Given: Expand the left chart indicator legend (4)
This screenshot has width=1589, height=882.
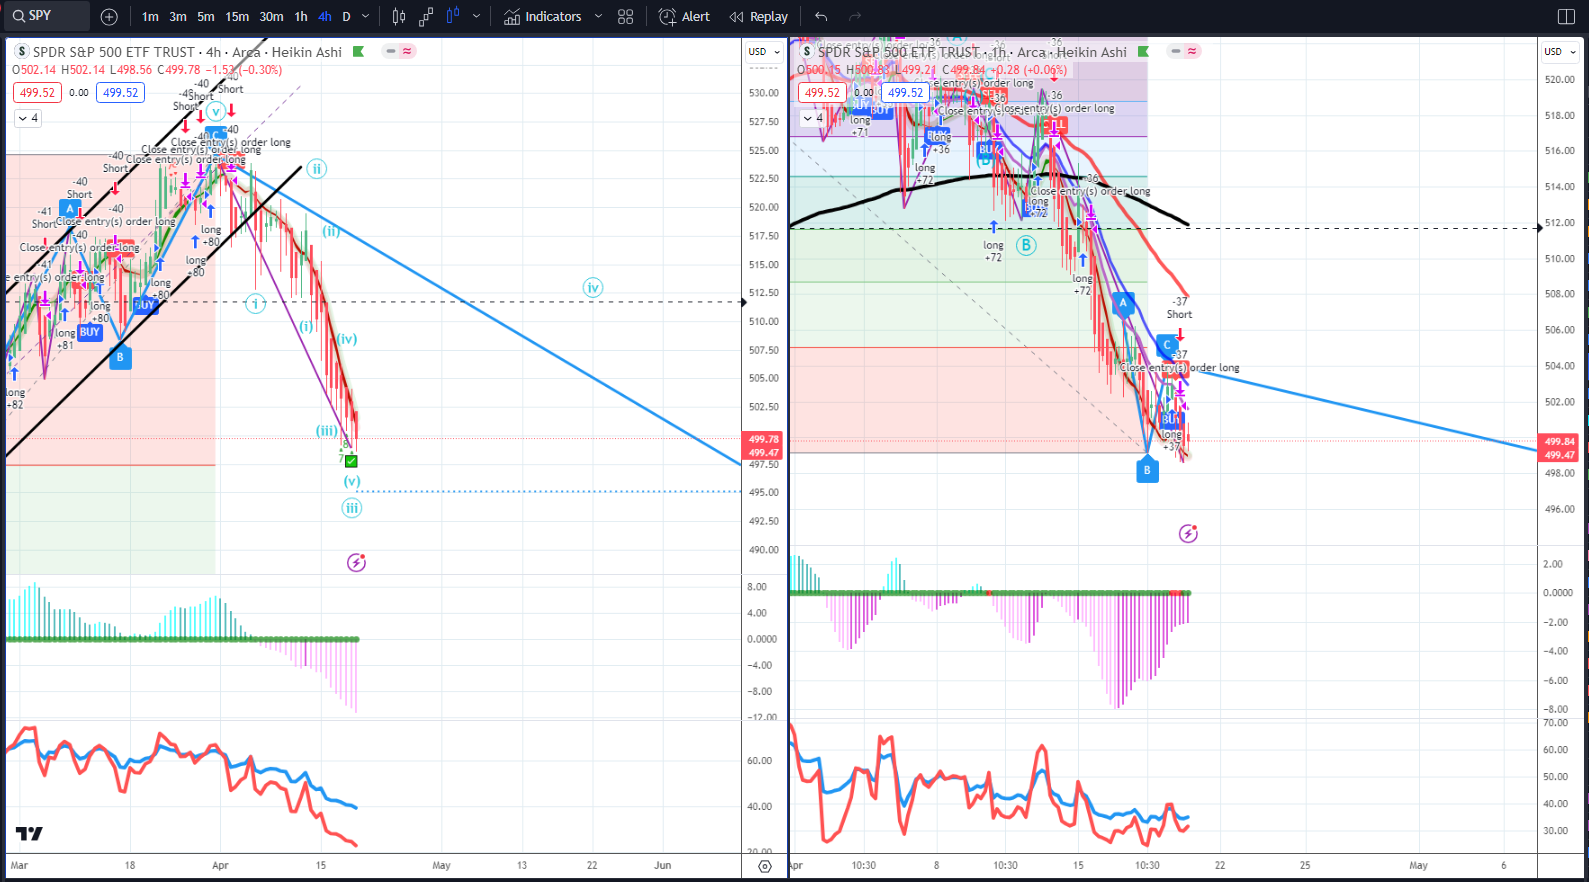Looking at the screenshot, I should tap(28, 118).
